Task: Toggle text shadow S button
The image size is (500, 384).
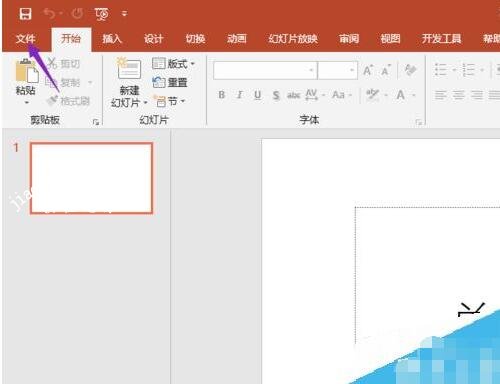Action: click(276, 95)
